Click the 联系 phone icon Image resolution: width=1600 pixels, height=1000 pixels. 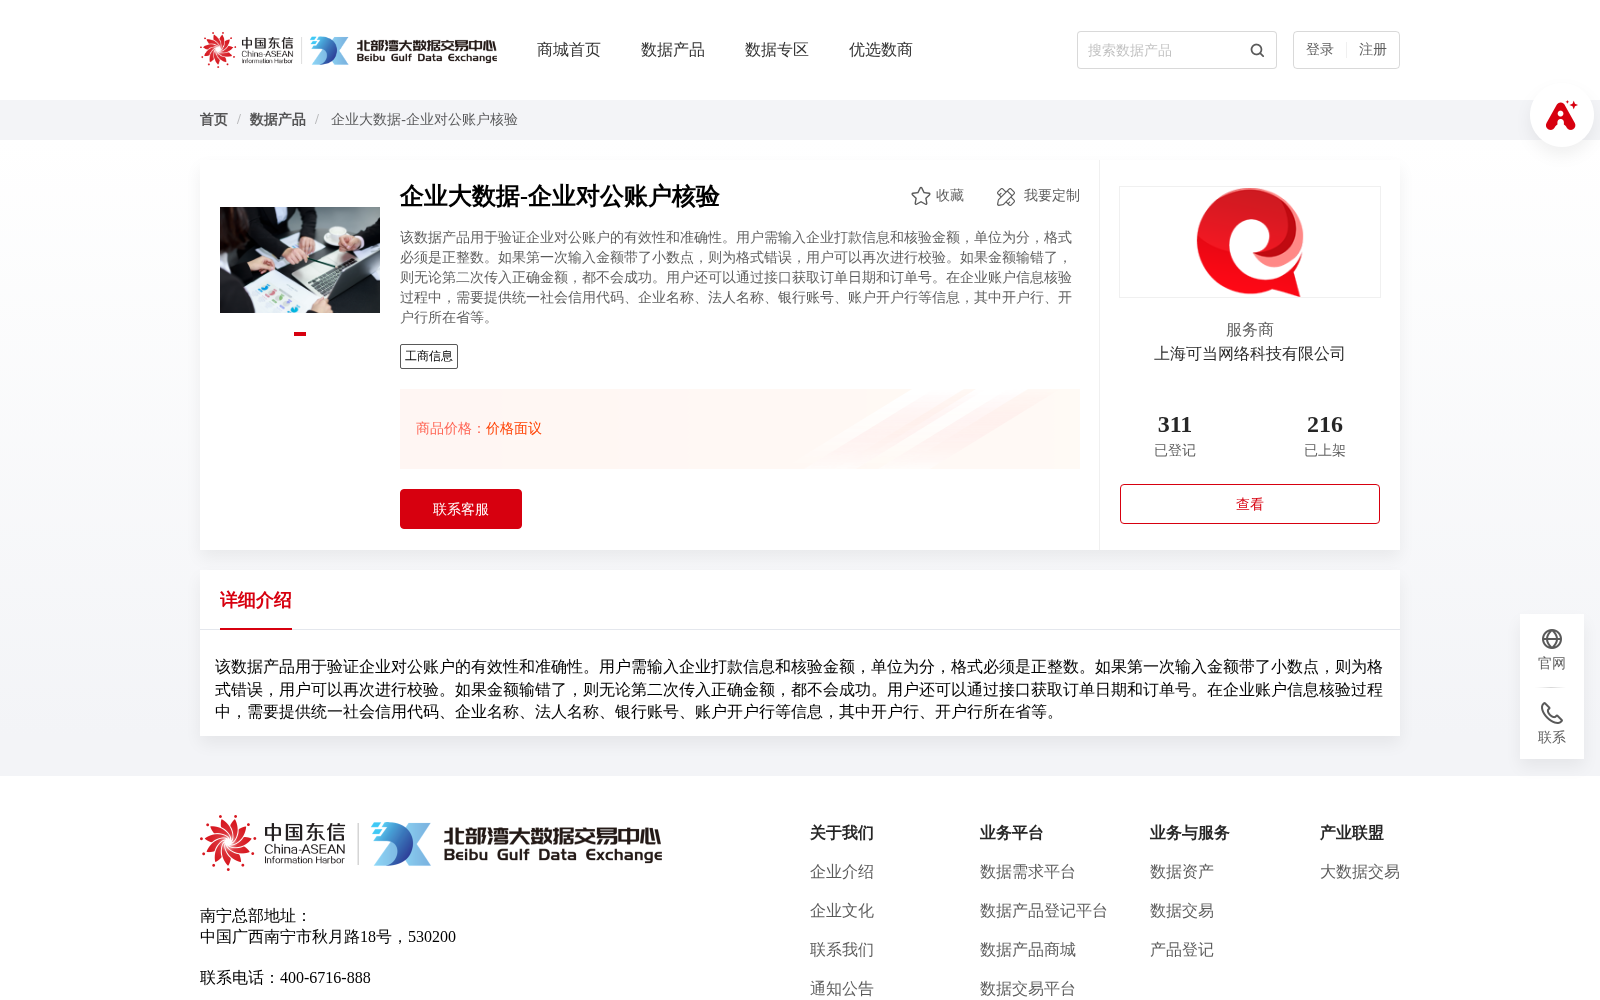pos(1552,713)
